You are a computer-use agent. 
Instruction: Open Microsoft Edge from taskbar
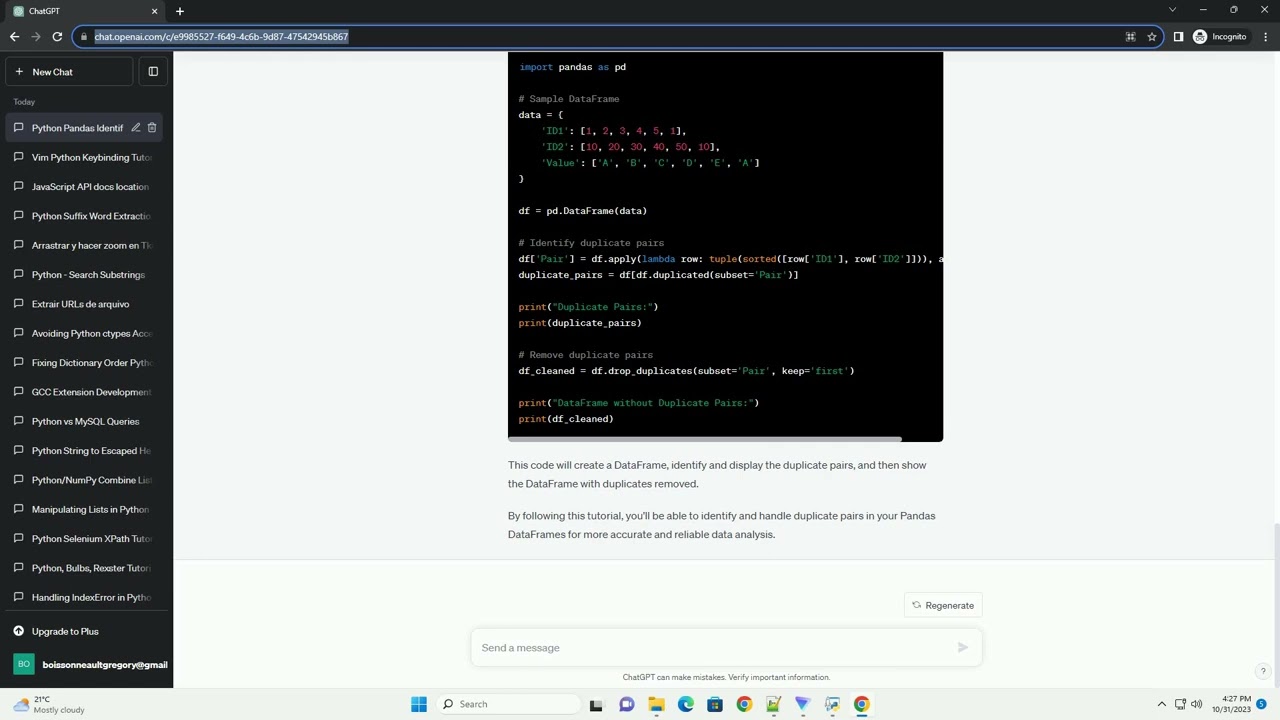[685, 704]
